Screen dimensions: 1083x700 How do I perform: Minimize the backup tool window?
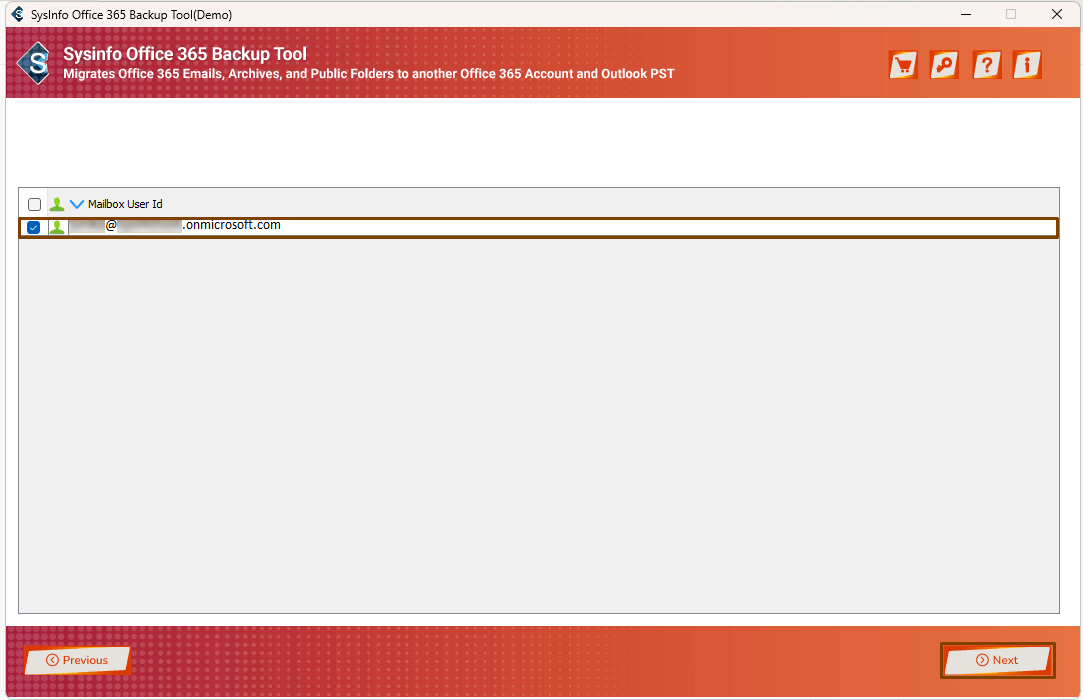click(x=966, y=15)
